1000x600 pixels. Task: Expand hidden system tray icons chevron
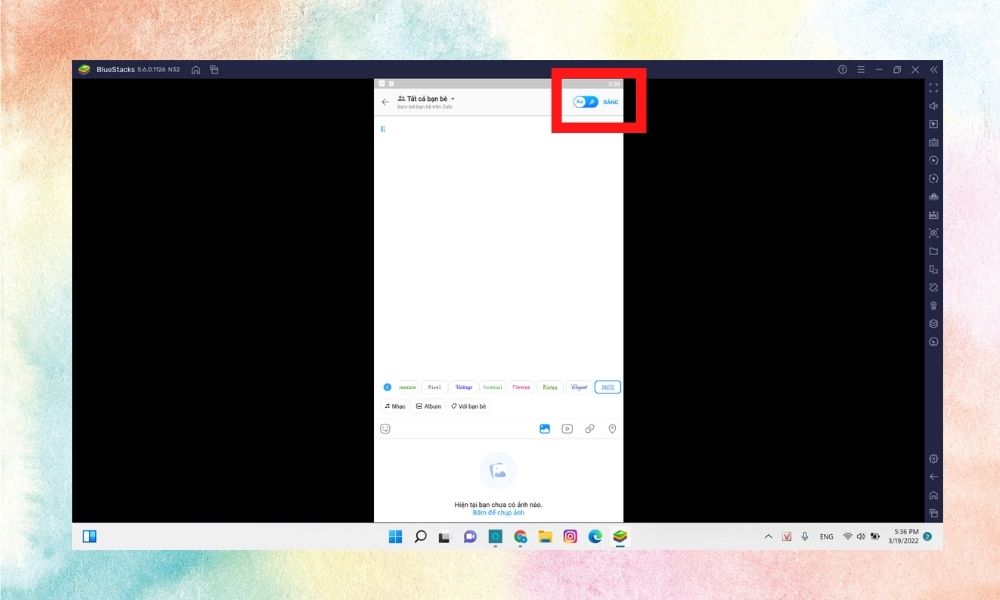(768, 537)
